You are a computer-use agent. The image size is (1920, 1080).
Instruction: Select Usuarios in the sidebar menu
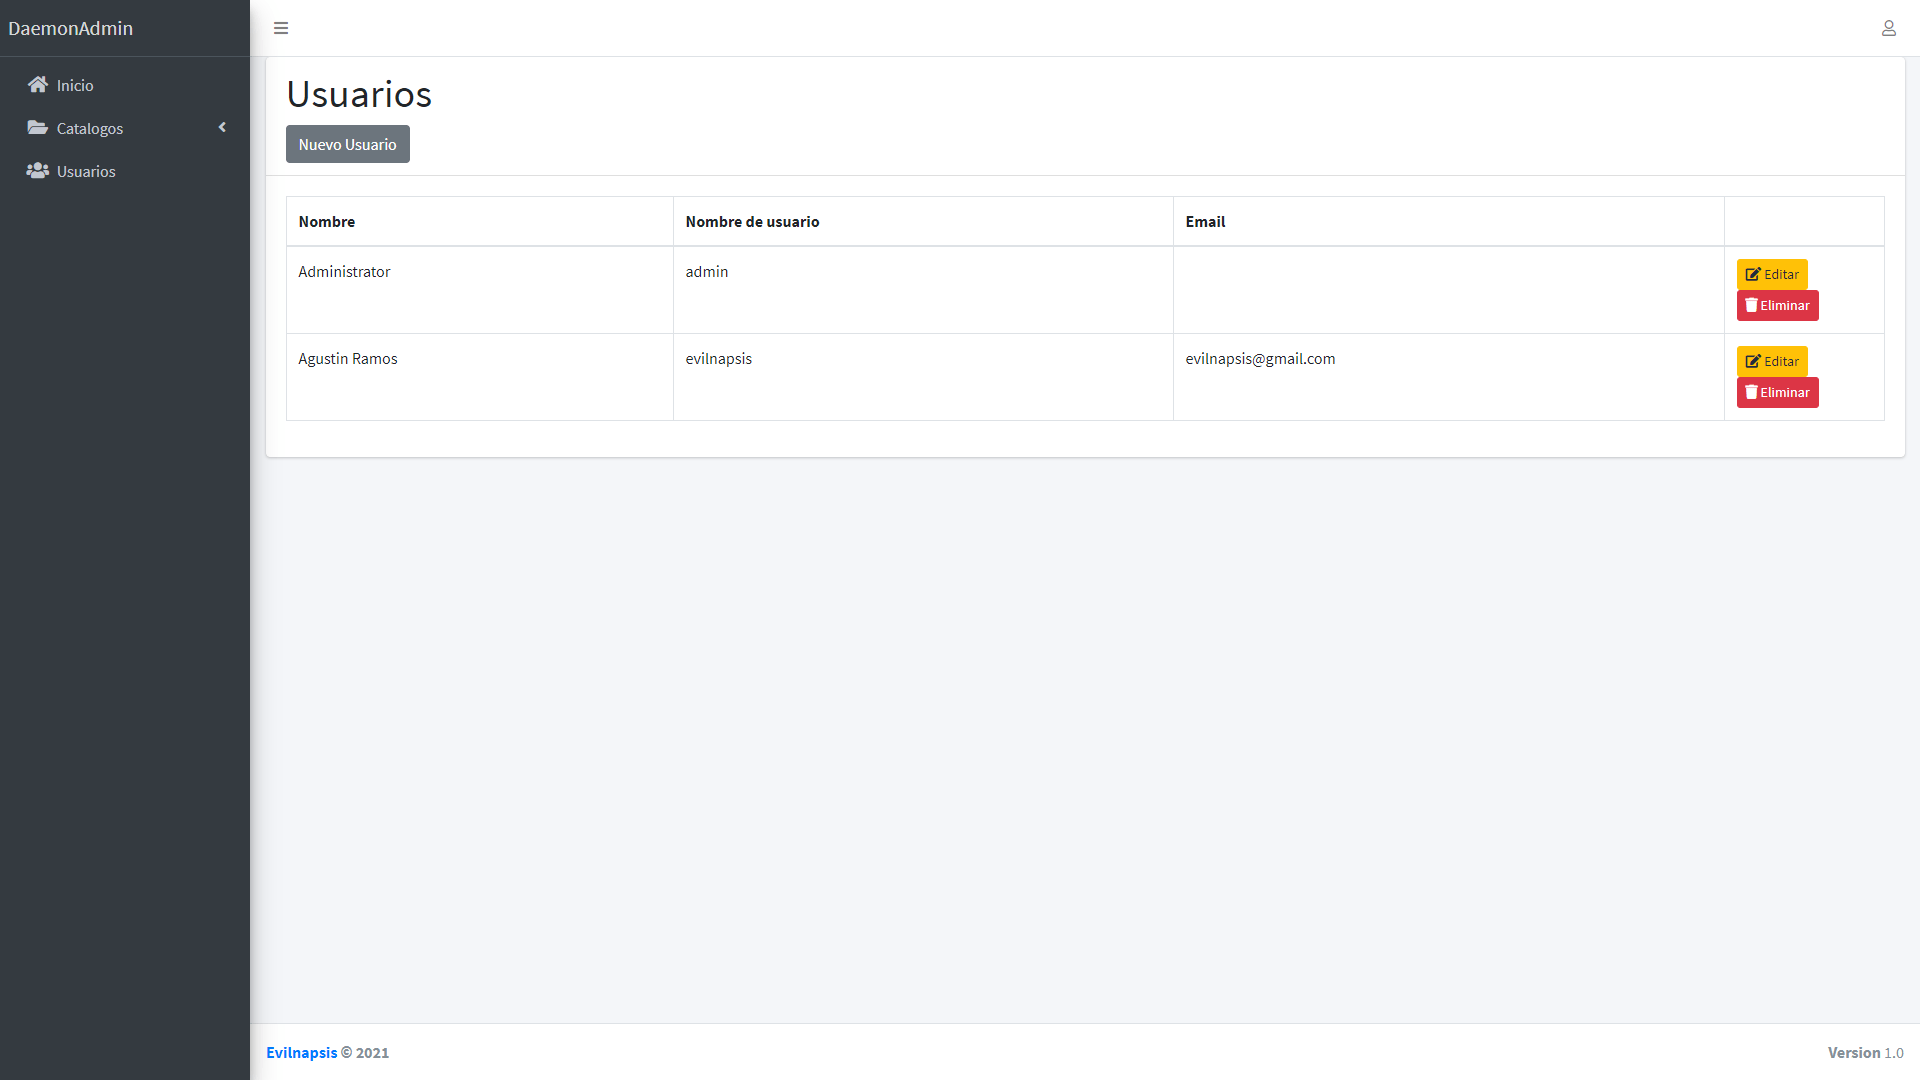tap(86, 172)
